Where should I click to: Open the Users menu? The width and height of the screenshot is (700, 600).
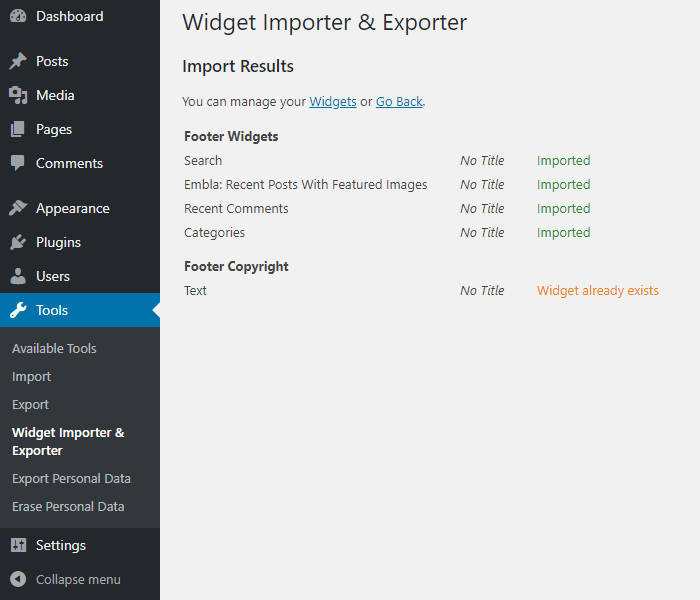click(53, 276)
